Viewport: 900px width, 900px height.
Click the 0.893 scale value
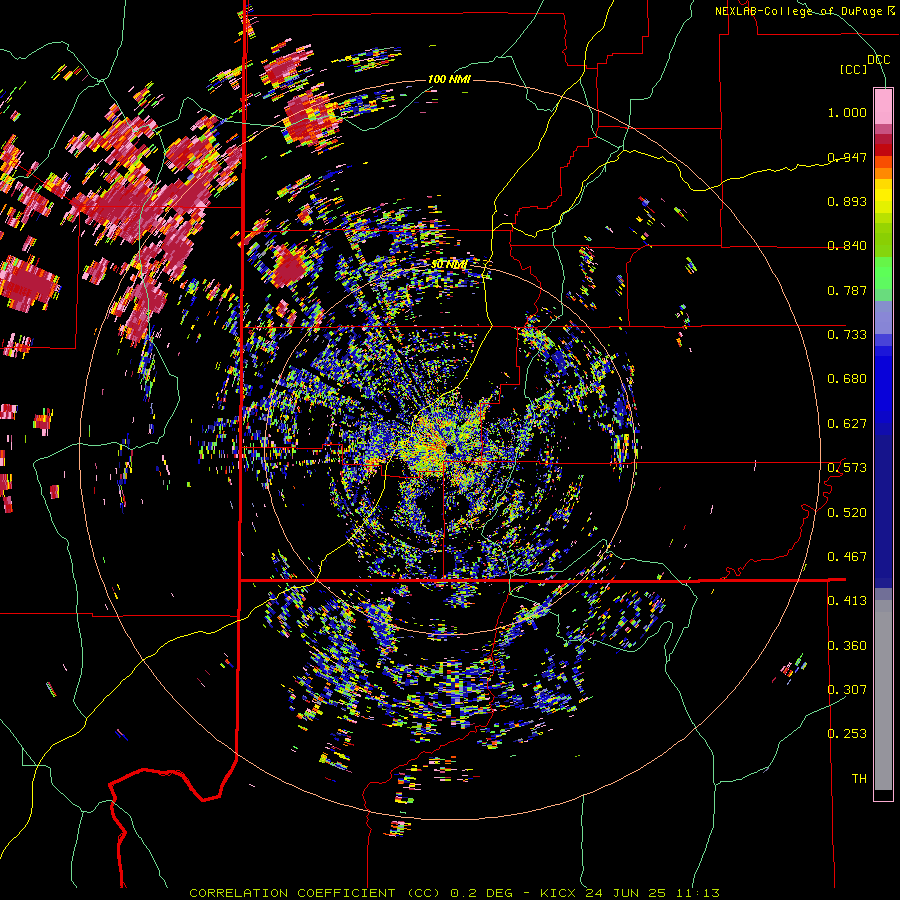pos(847,201)
